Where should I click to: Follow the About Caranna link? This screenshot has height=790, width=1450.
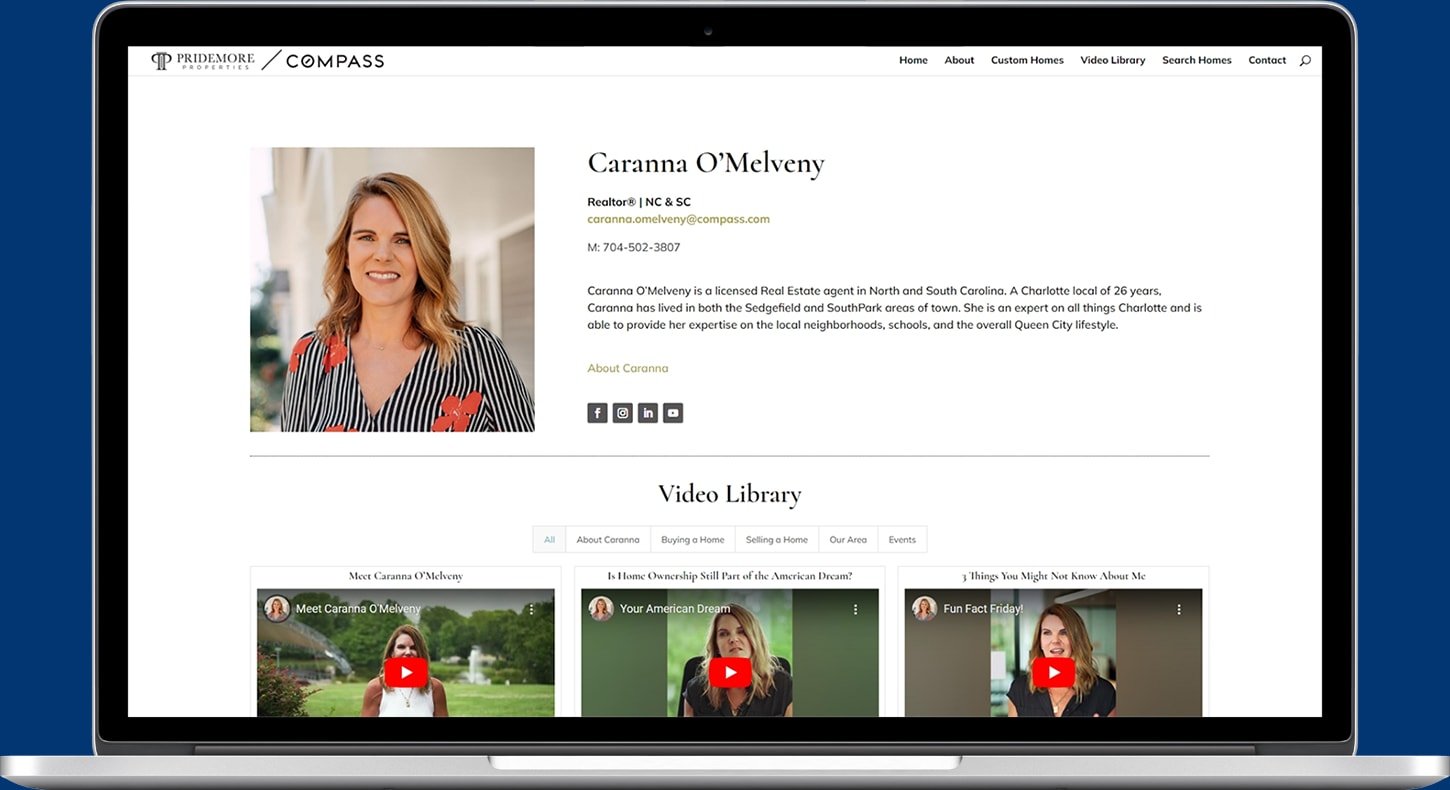(x=627, y=368)
